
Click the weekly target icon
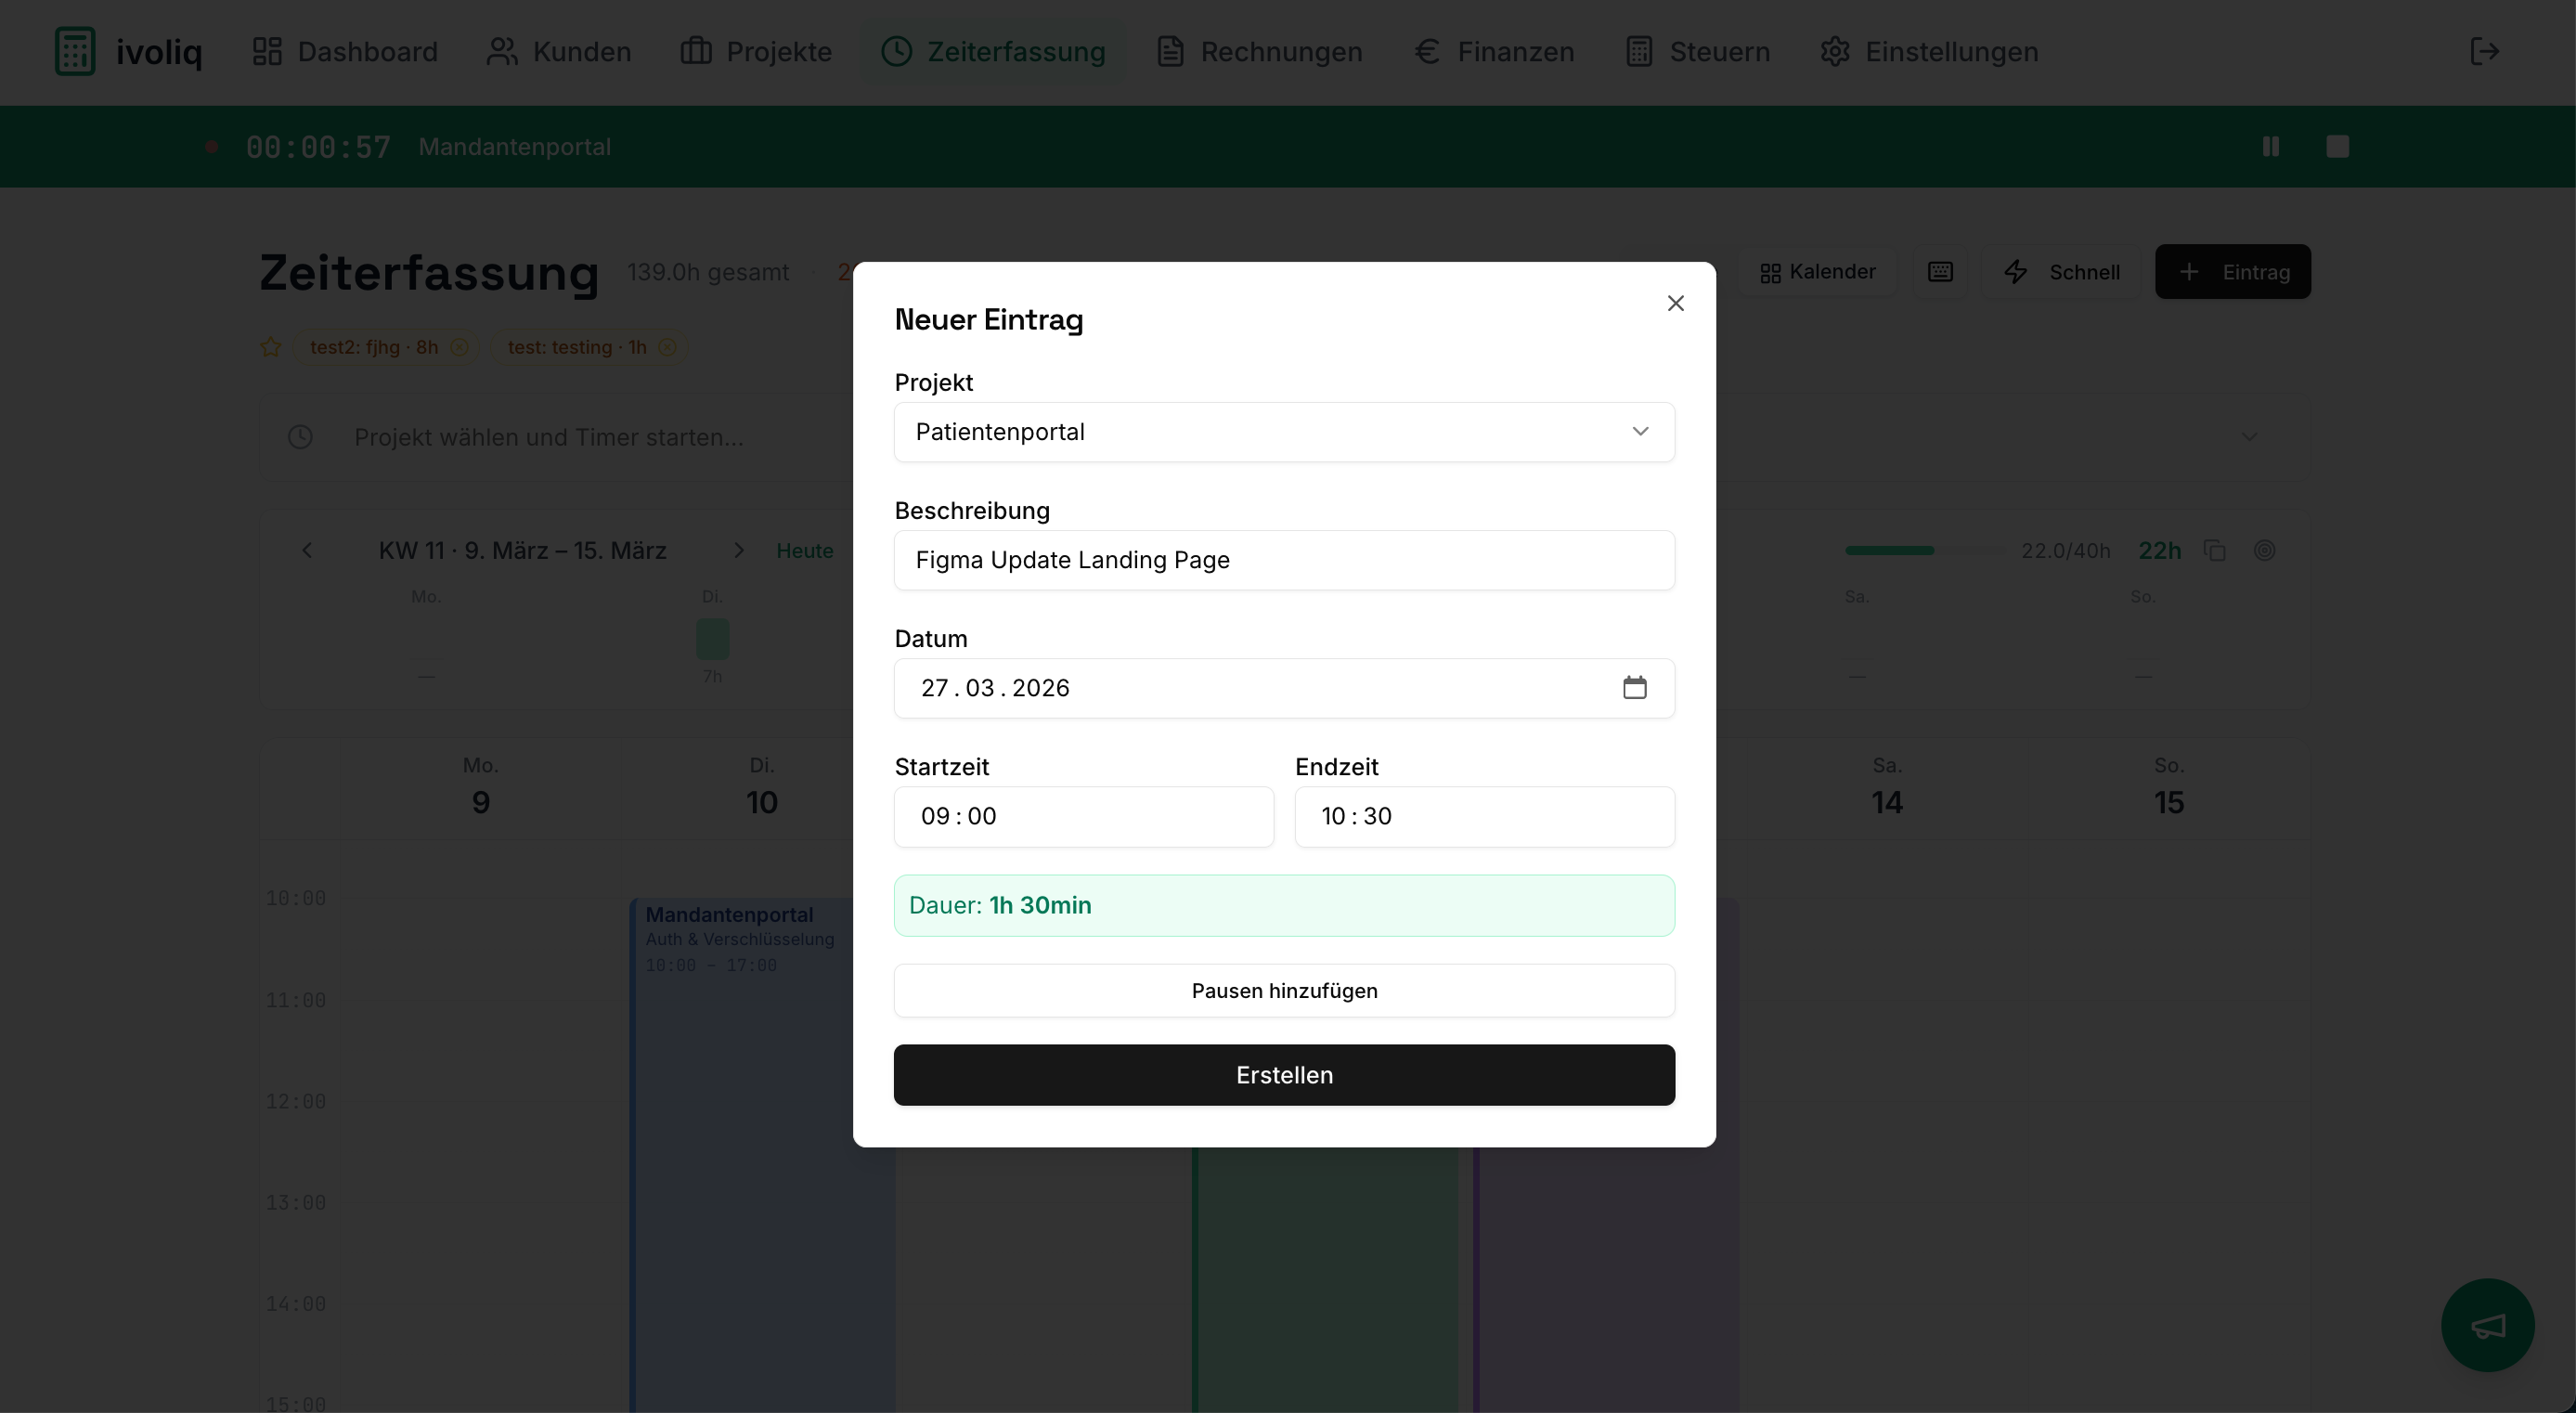[x=2264, y=551]
